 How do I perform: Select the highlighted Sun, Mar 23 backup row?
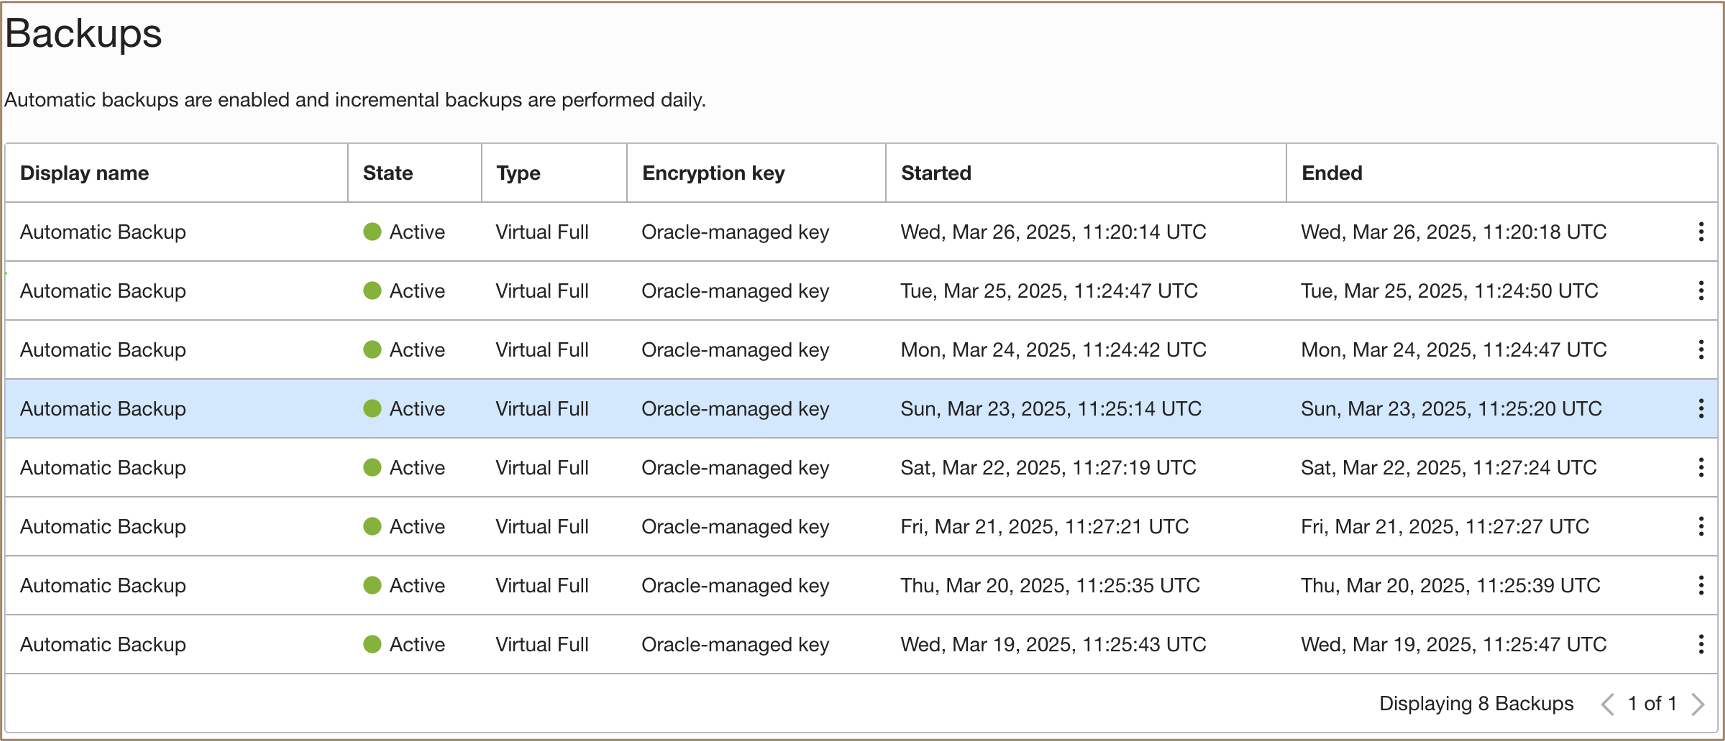point(1050,409)
